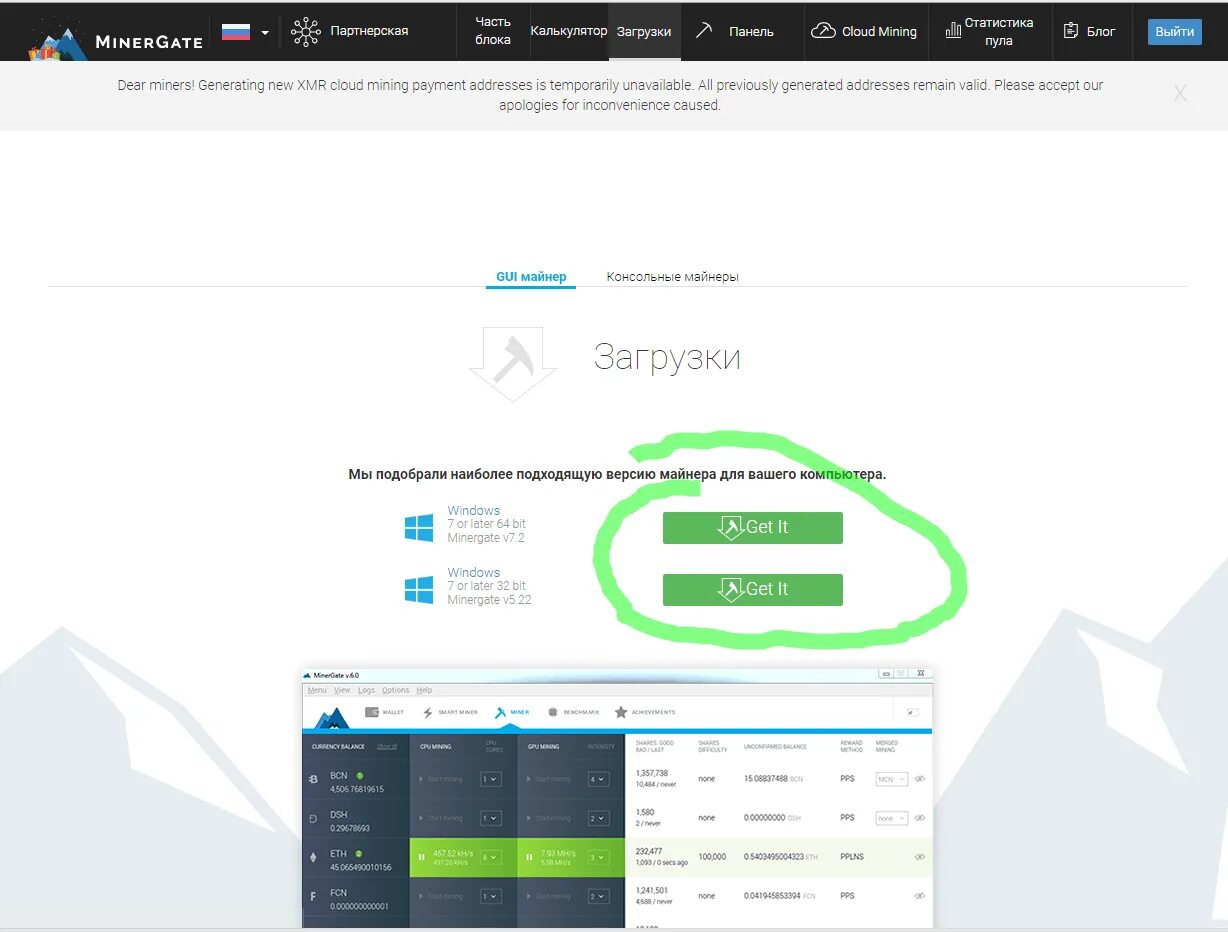The width and height of the screenshot is (1228, 932).
Task: Click the BCN coin icon
Action: click(x=313, y=779)
